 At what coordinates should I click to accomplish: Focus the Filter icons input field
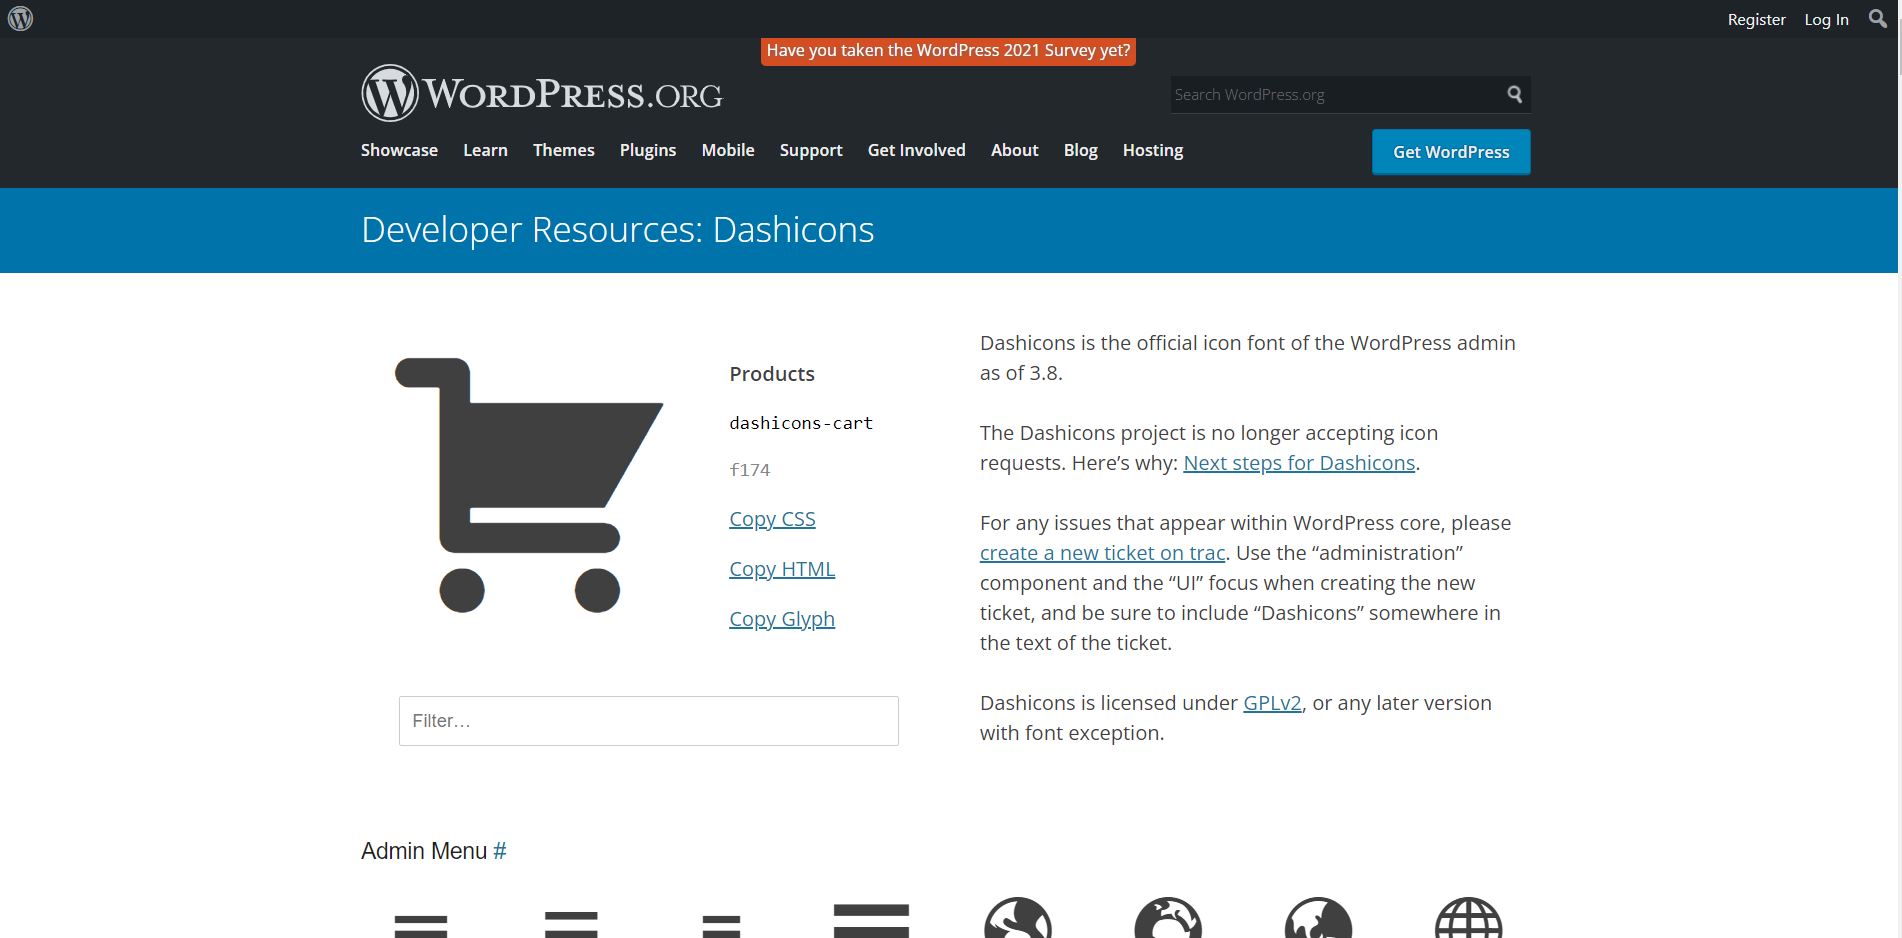648,721
